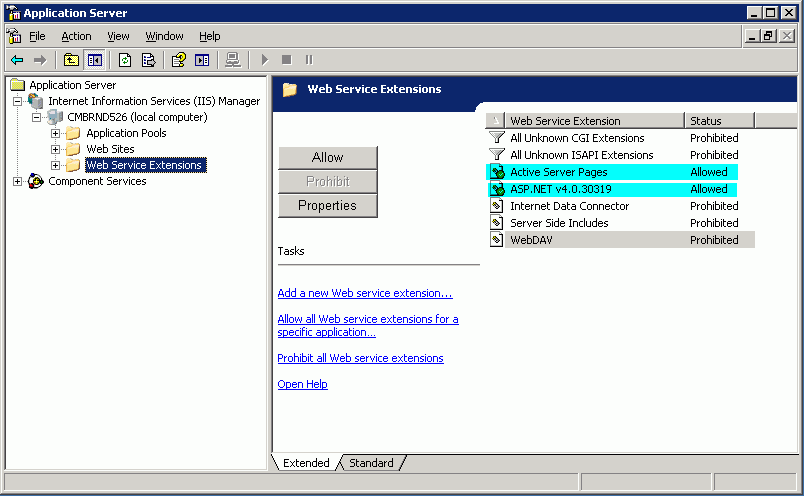Image resolution: width=804 pixels, height=496 pixels.
Task: Collapse the Internet Information Services (IIS) Manager node
Action: (x=17, y=101)
